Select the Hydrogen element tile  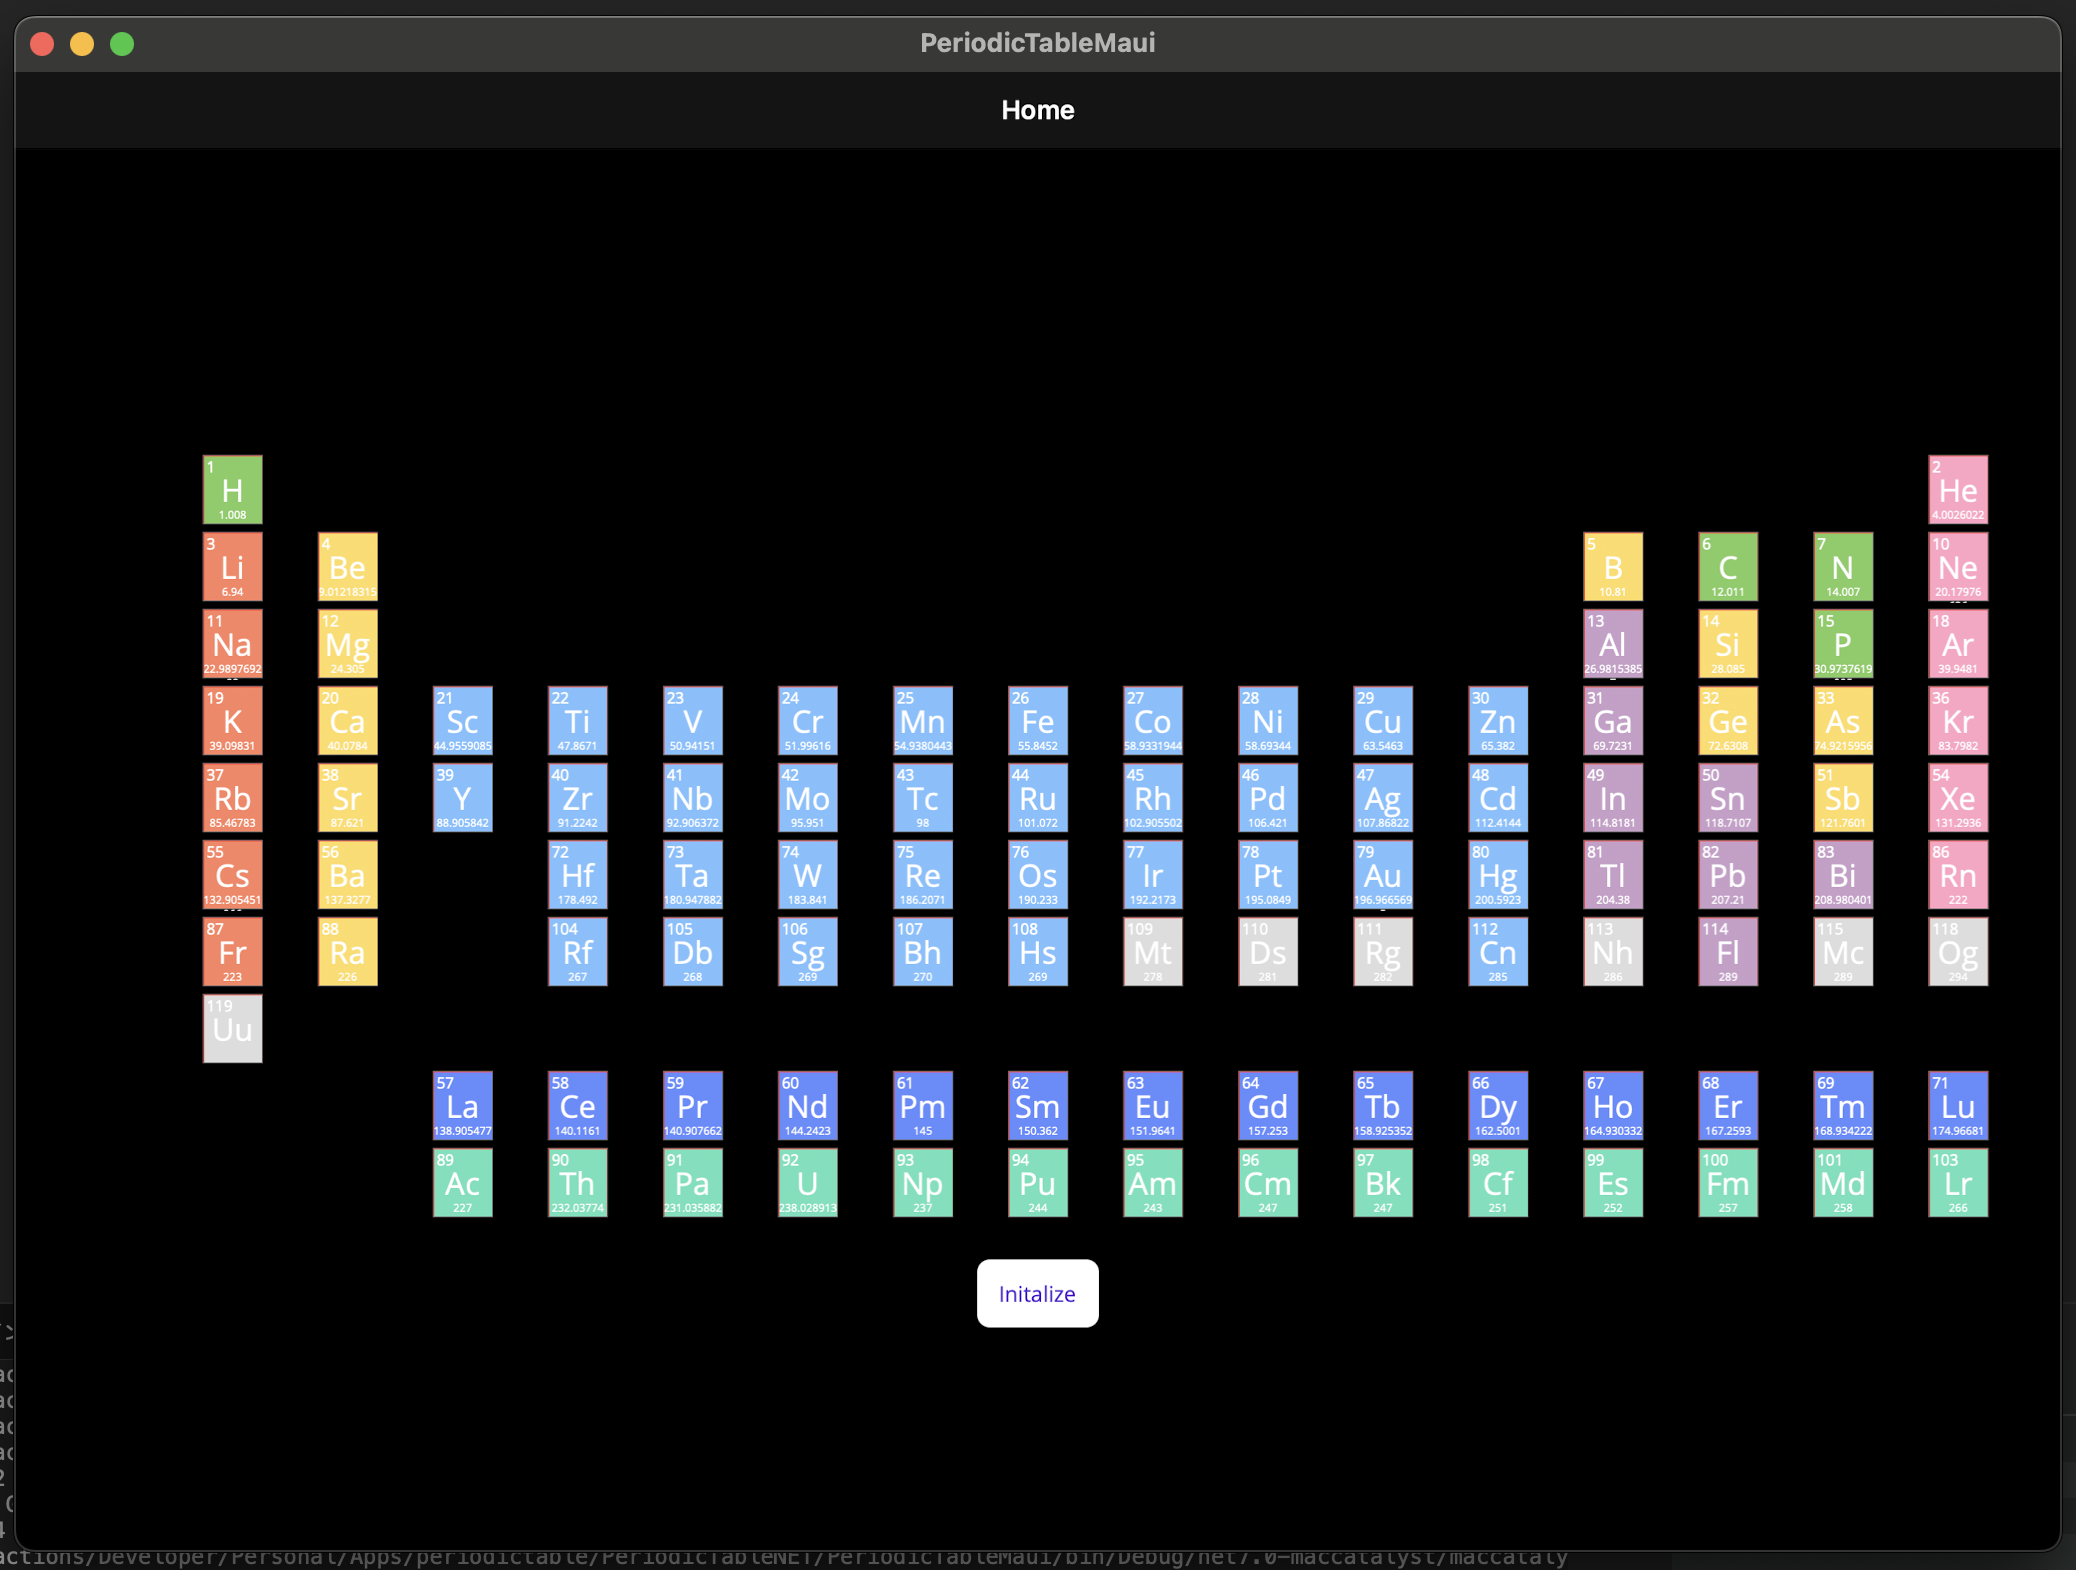[x=232, y=490]
